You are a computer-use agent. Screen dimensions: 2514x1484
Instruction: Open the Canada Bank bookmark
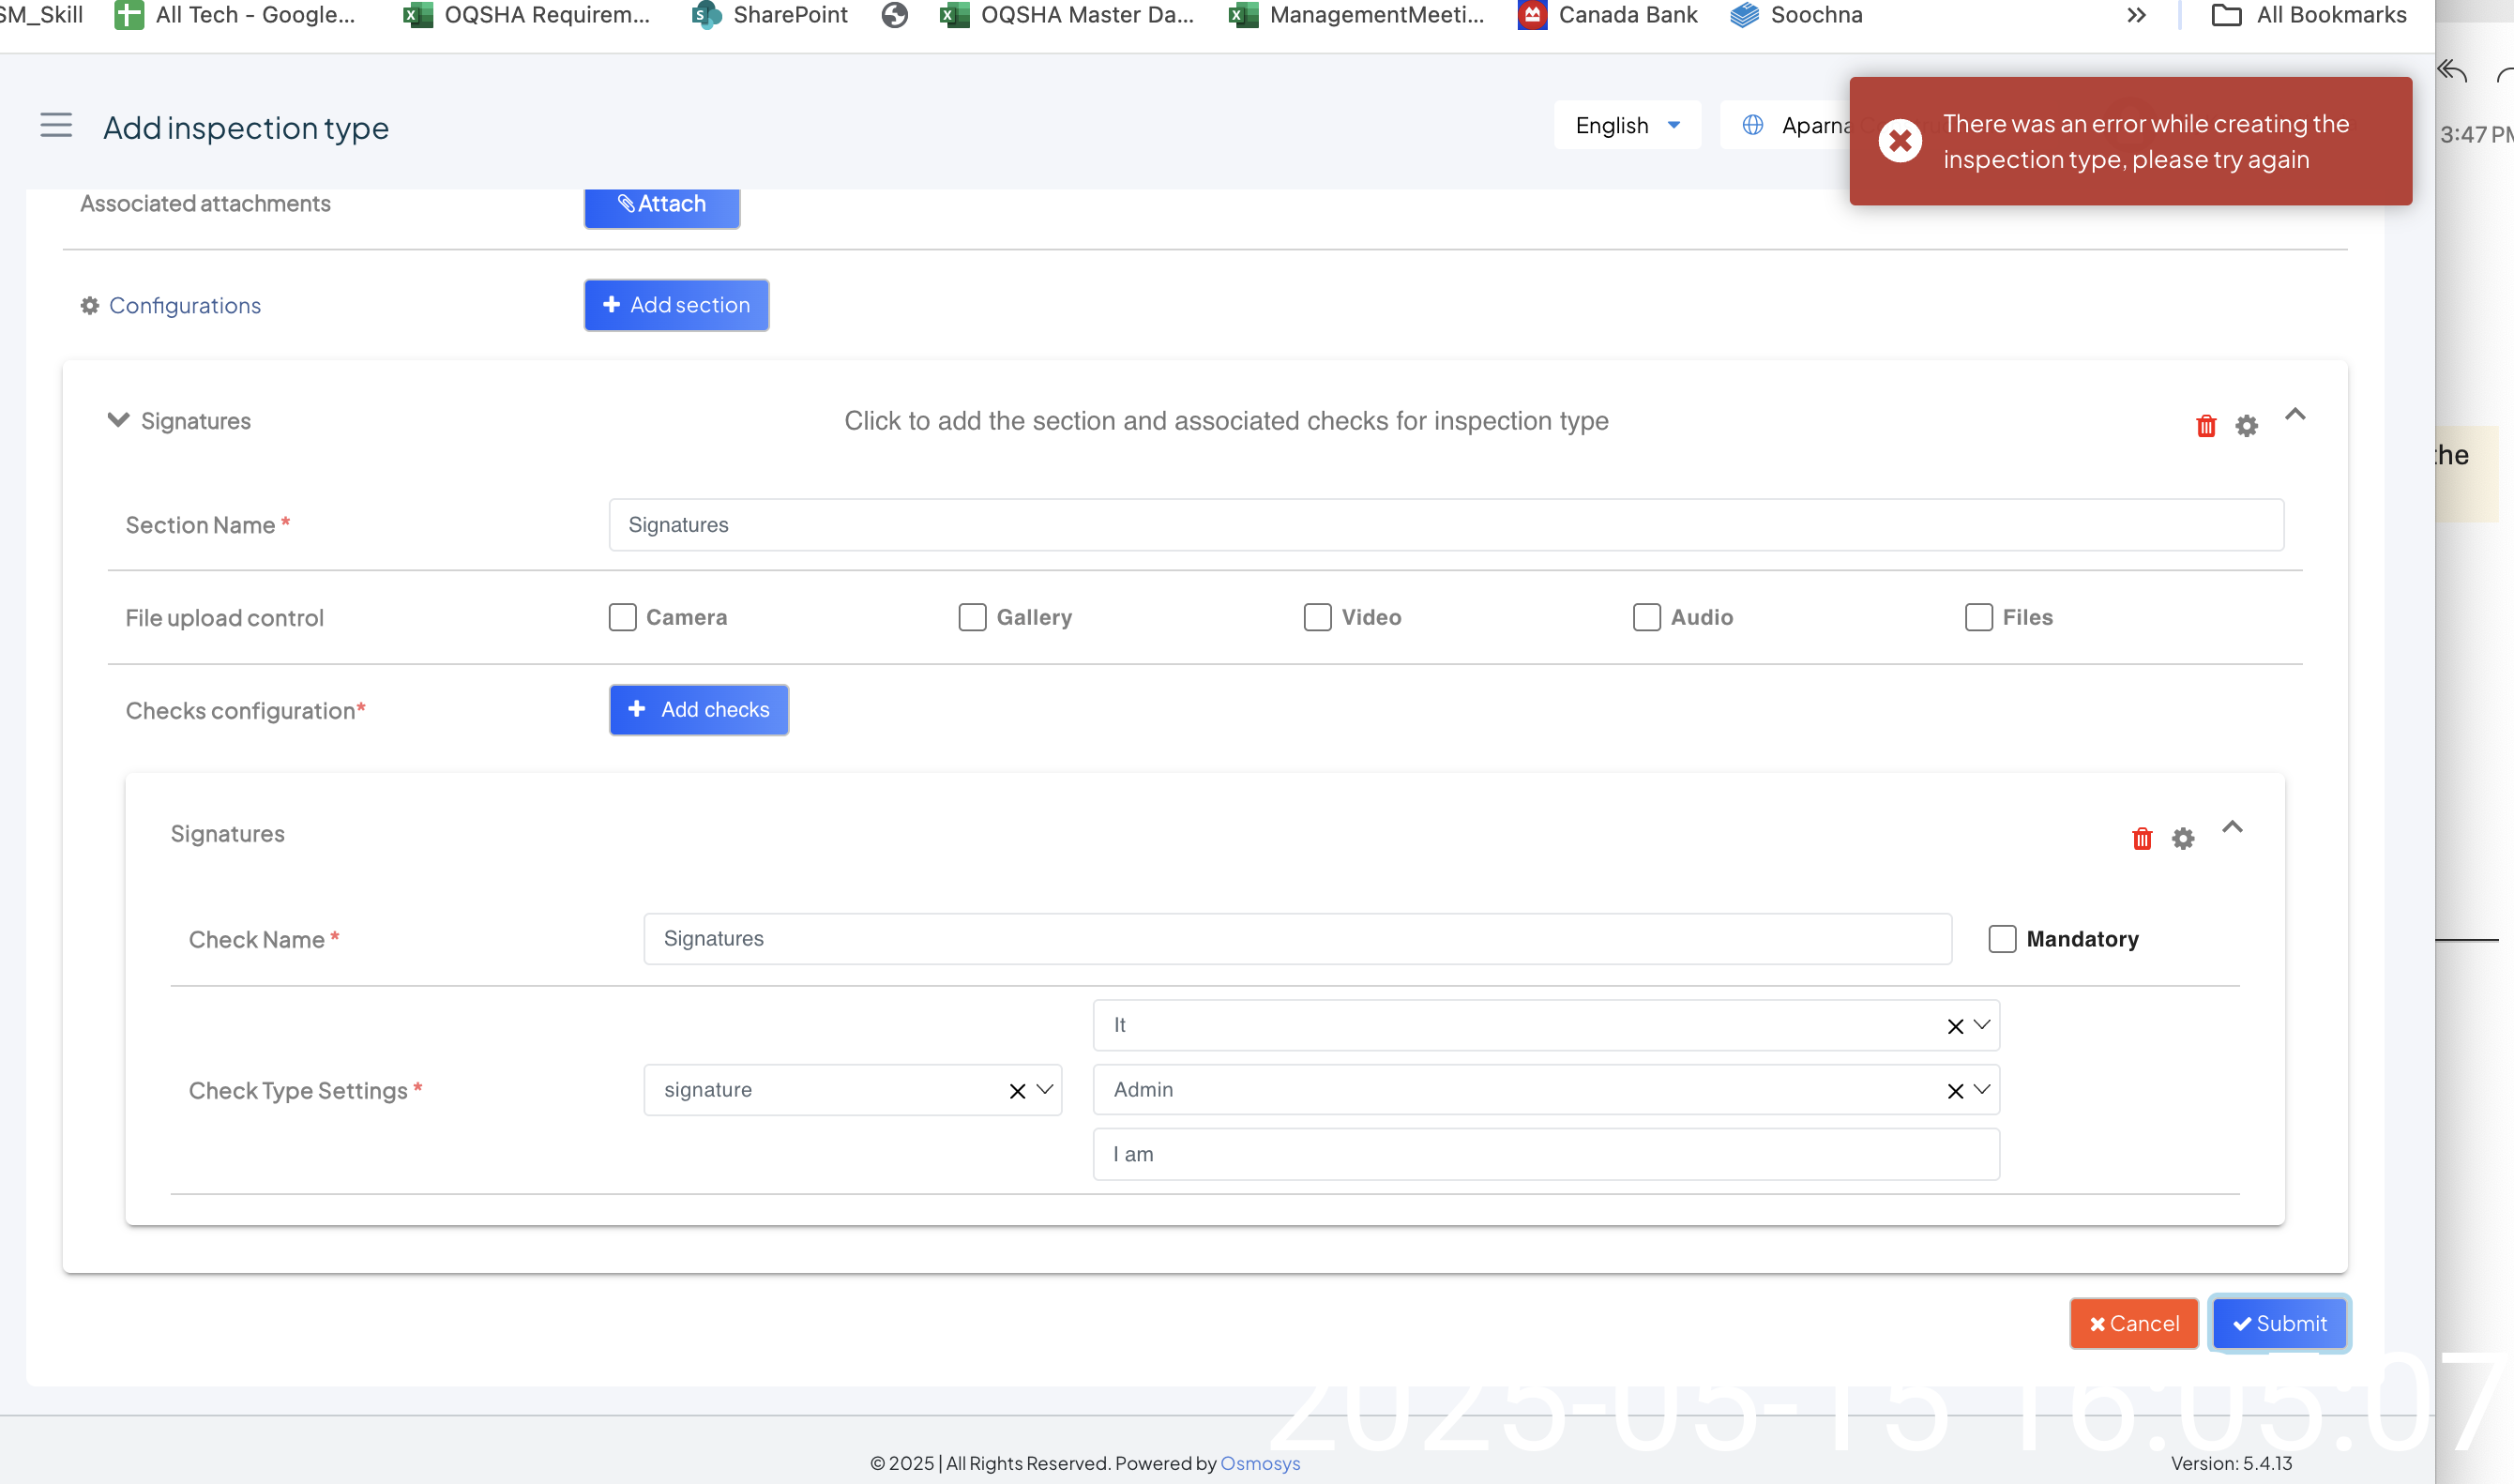[1608, 15]
